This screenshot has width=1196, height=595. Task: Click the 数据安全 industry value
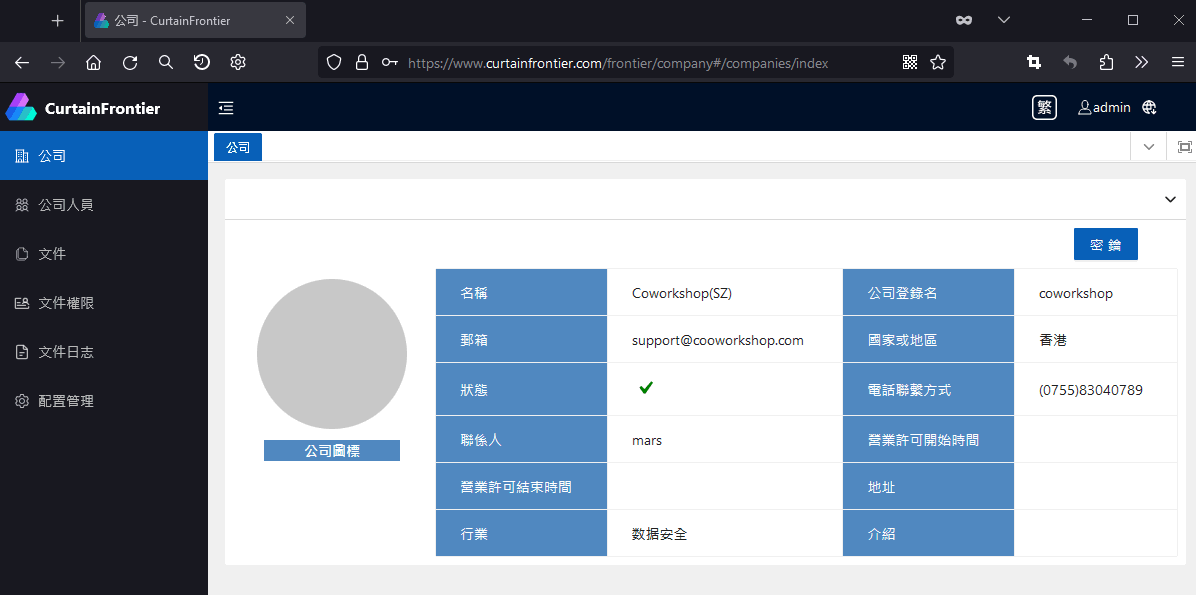coord(660,534)
